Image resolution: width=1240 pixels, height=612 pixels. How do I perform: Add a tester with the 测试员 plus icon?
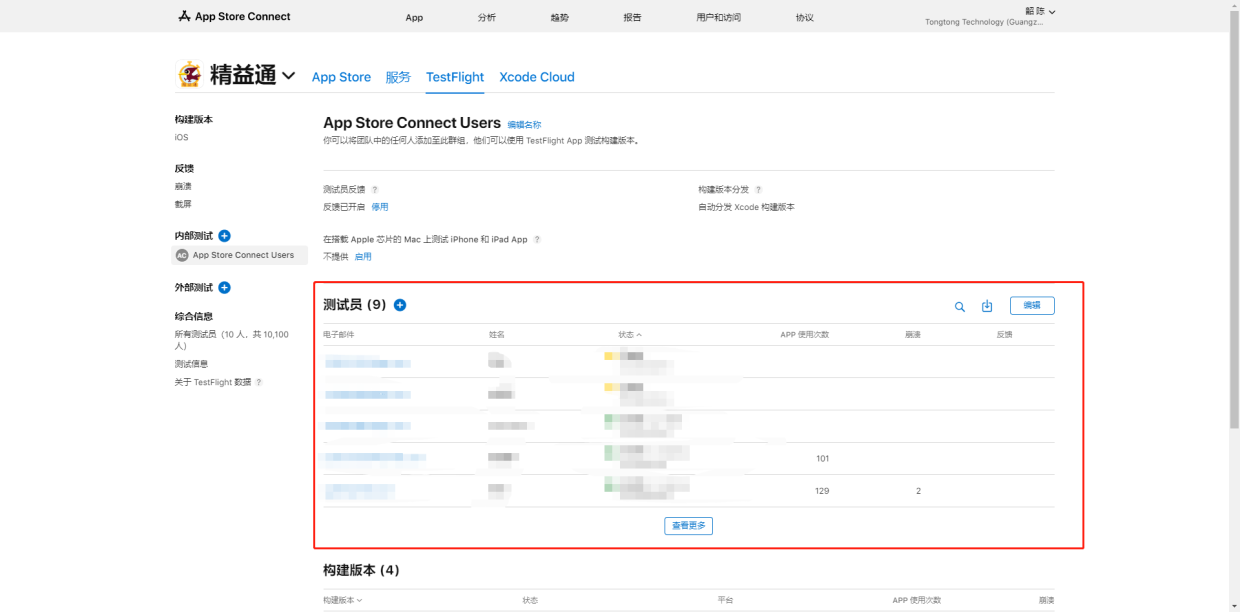[400, 305]
